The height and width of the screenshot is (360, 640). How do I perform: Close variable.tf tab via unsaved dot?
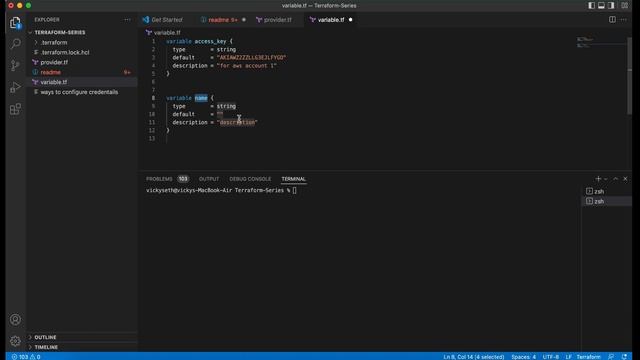pos(350,20)
